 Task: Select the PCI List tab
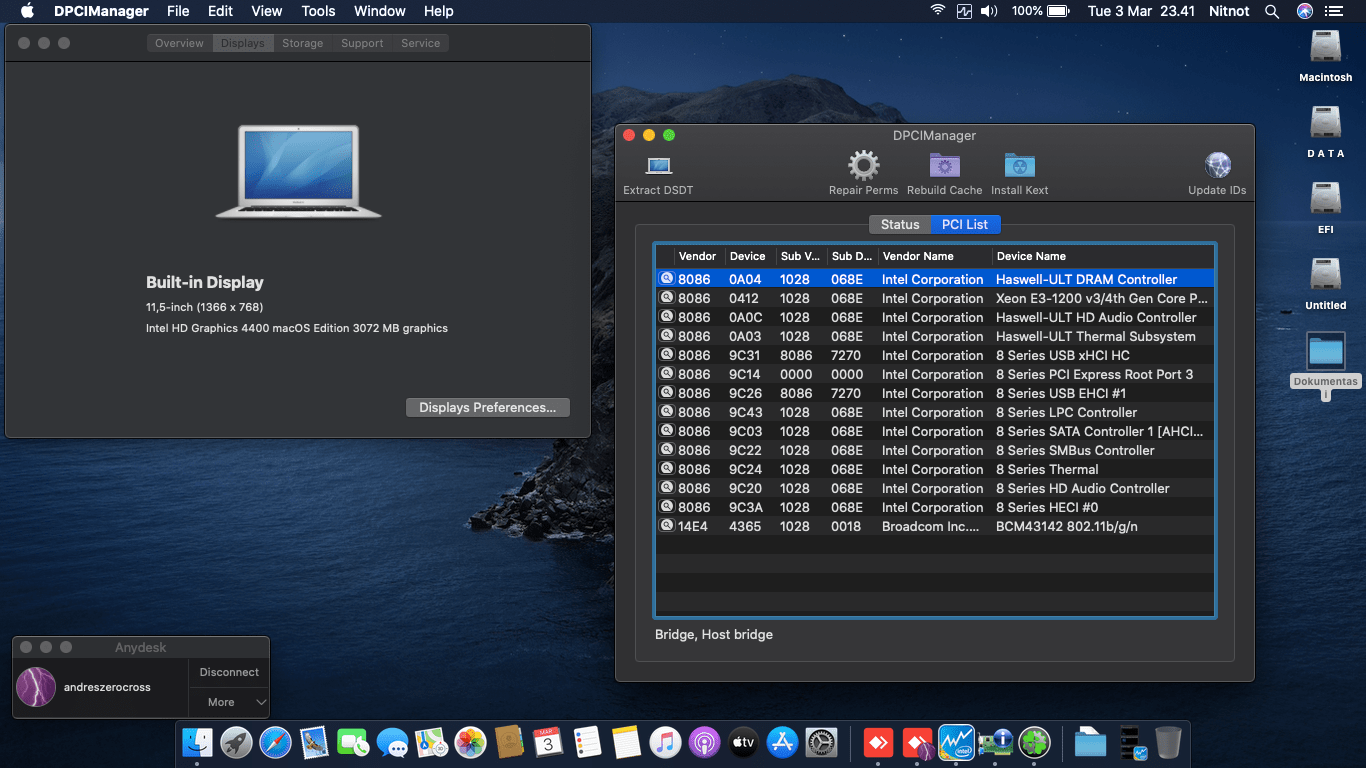pos(965,225)
